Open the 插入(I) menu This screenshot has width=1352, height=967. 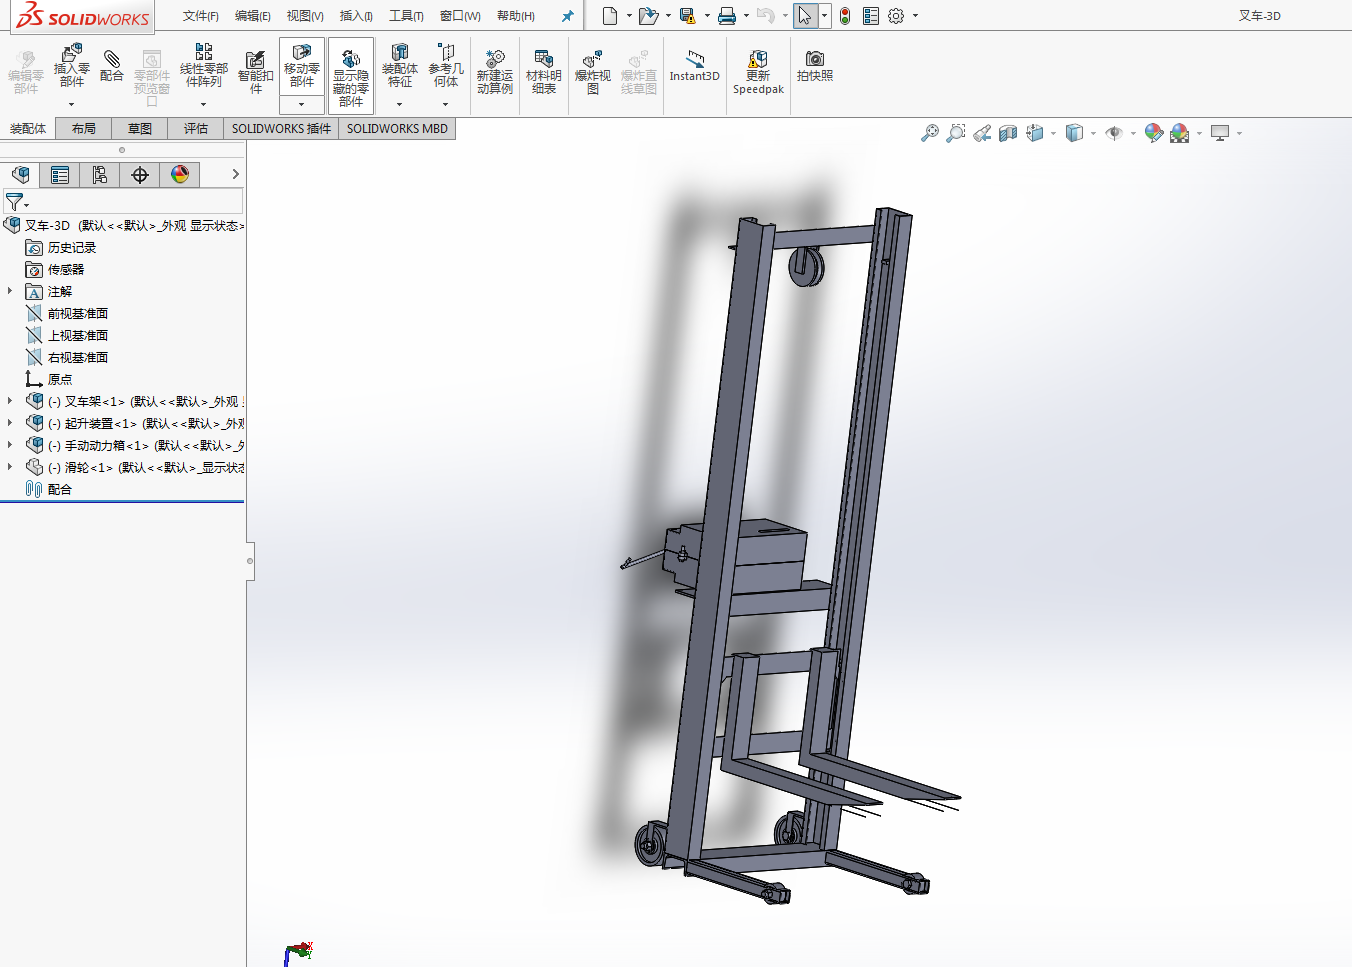[x=356, y=16]
